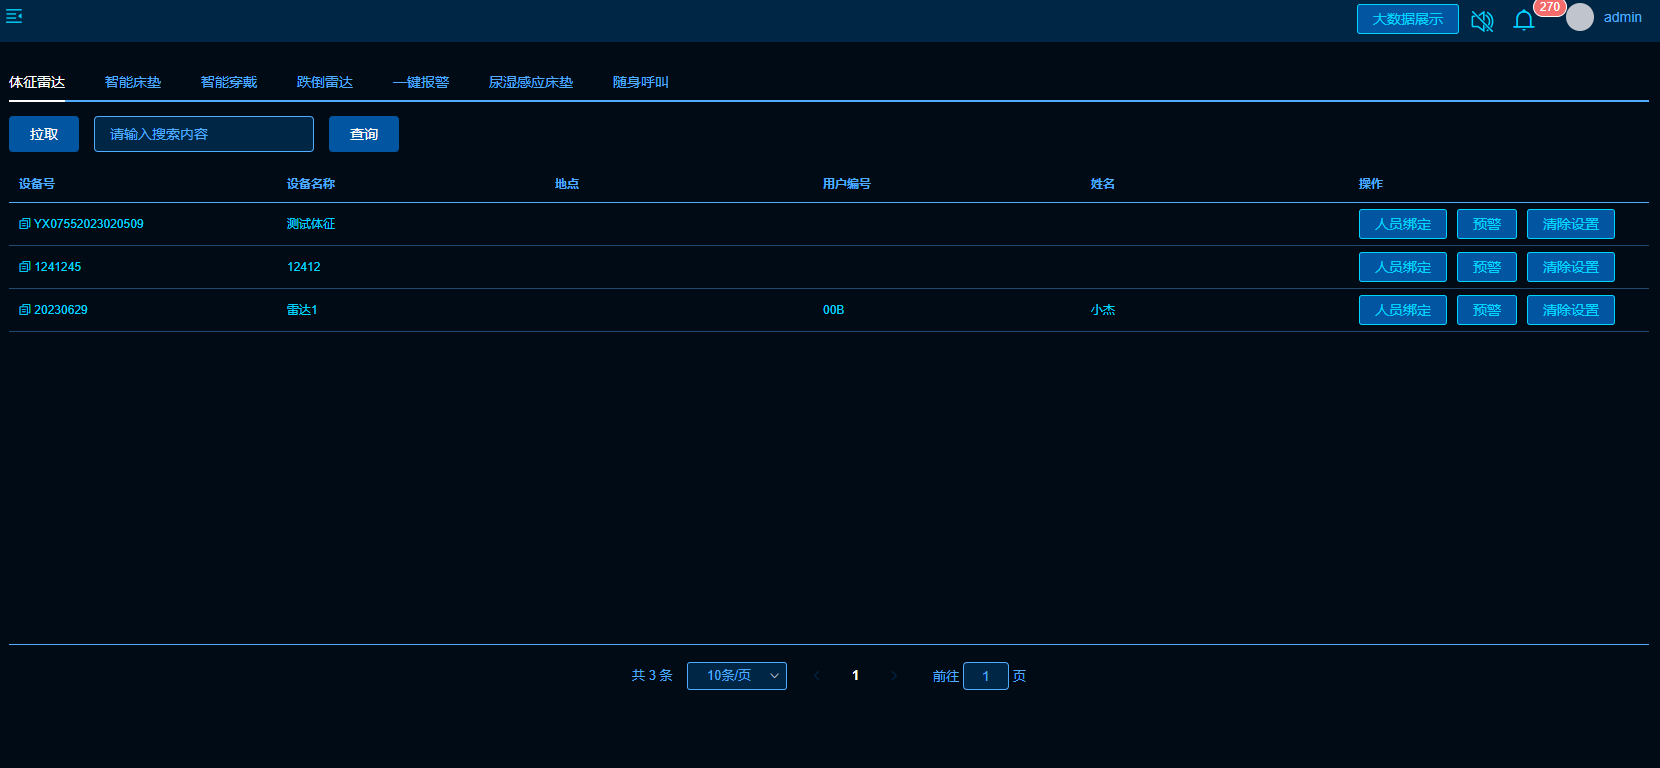Click 人员绑定 for device YX07552023020509
The width and height of the screenshot is (1660, 768).
[x=1403, y=224]
